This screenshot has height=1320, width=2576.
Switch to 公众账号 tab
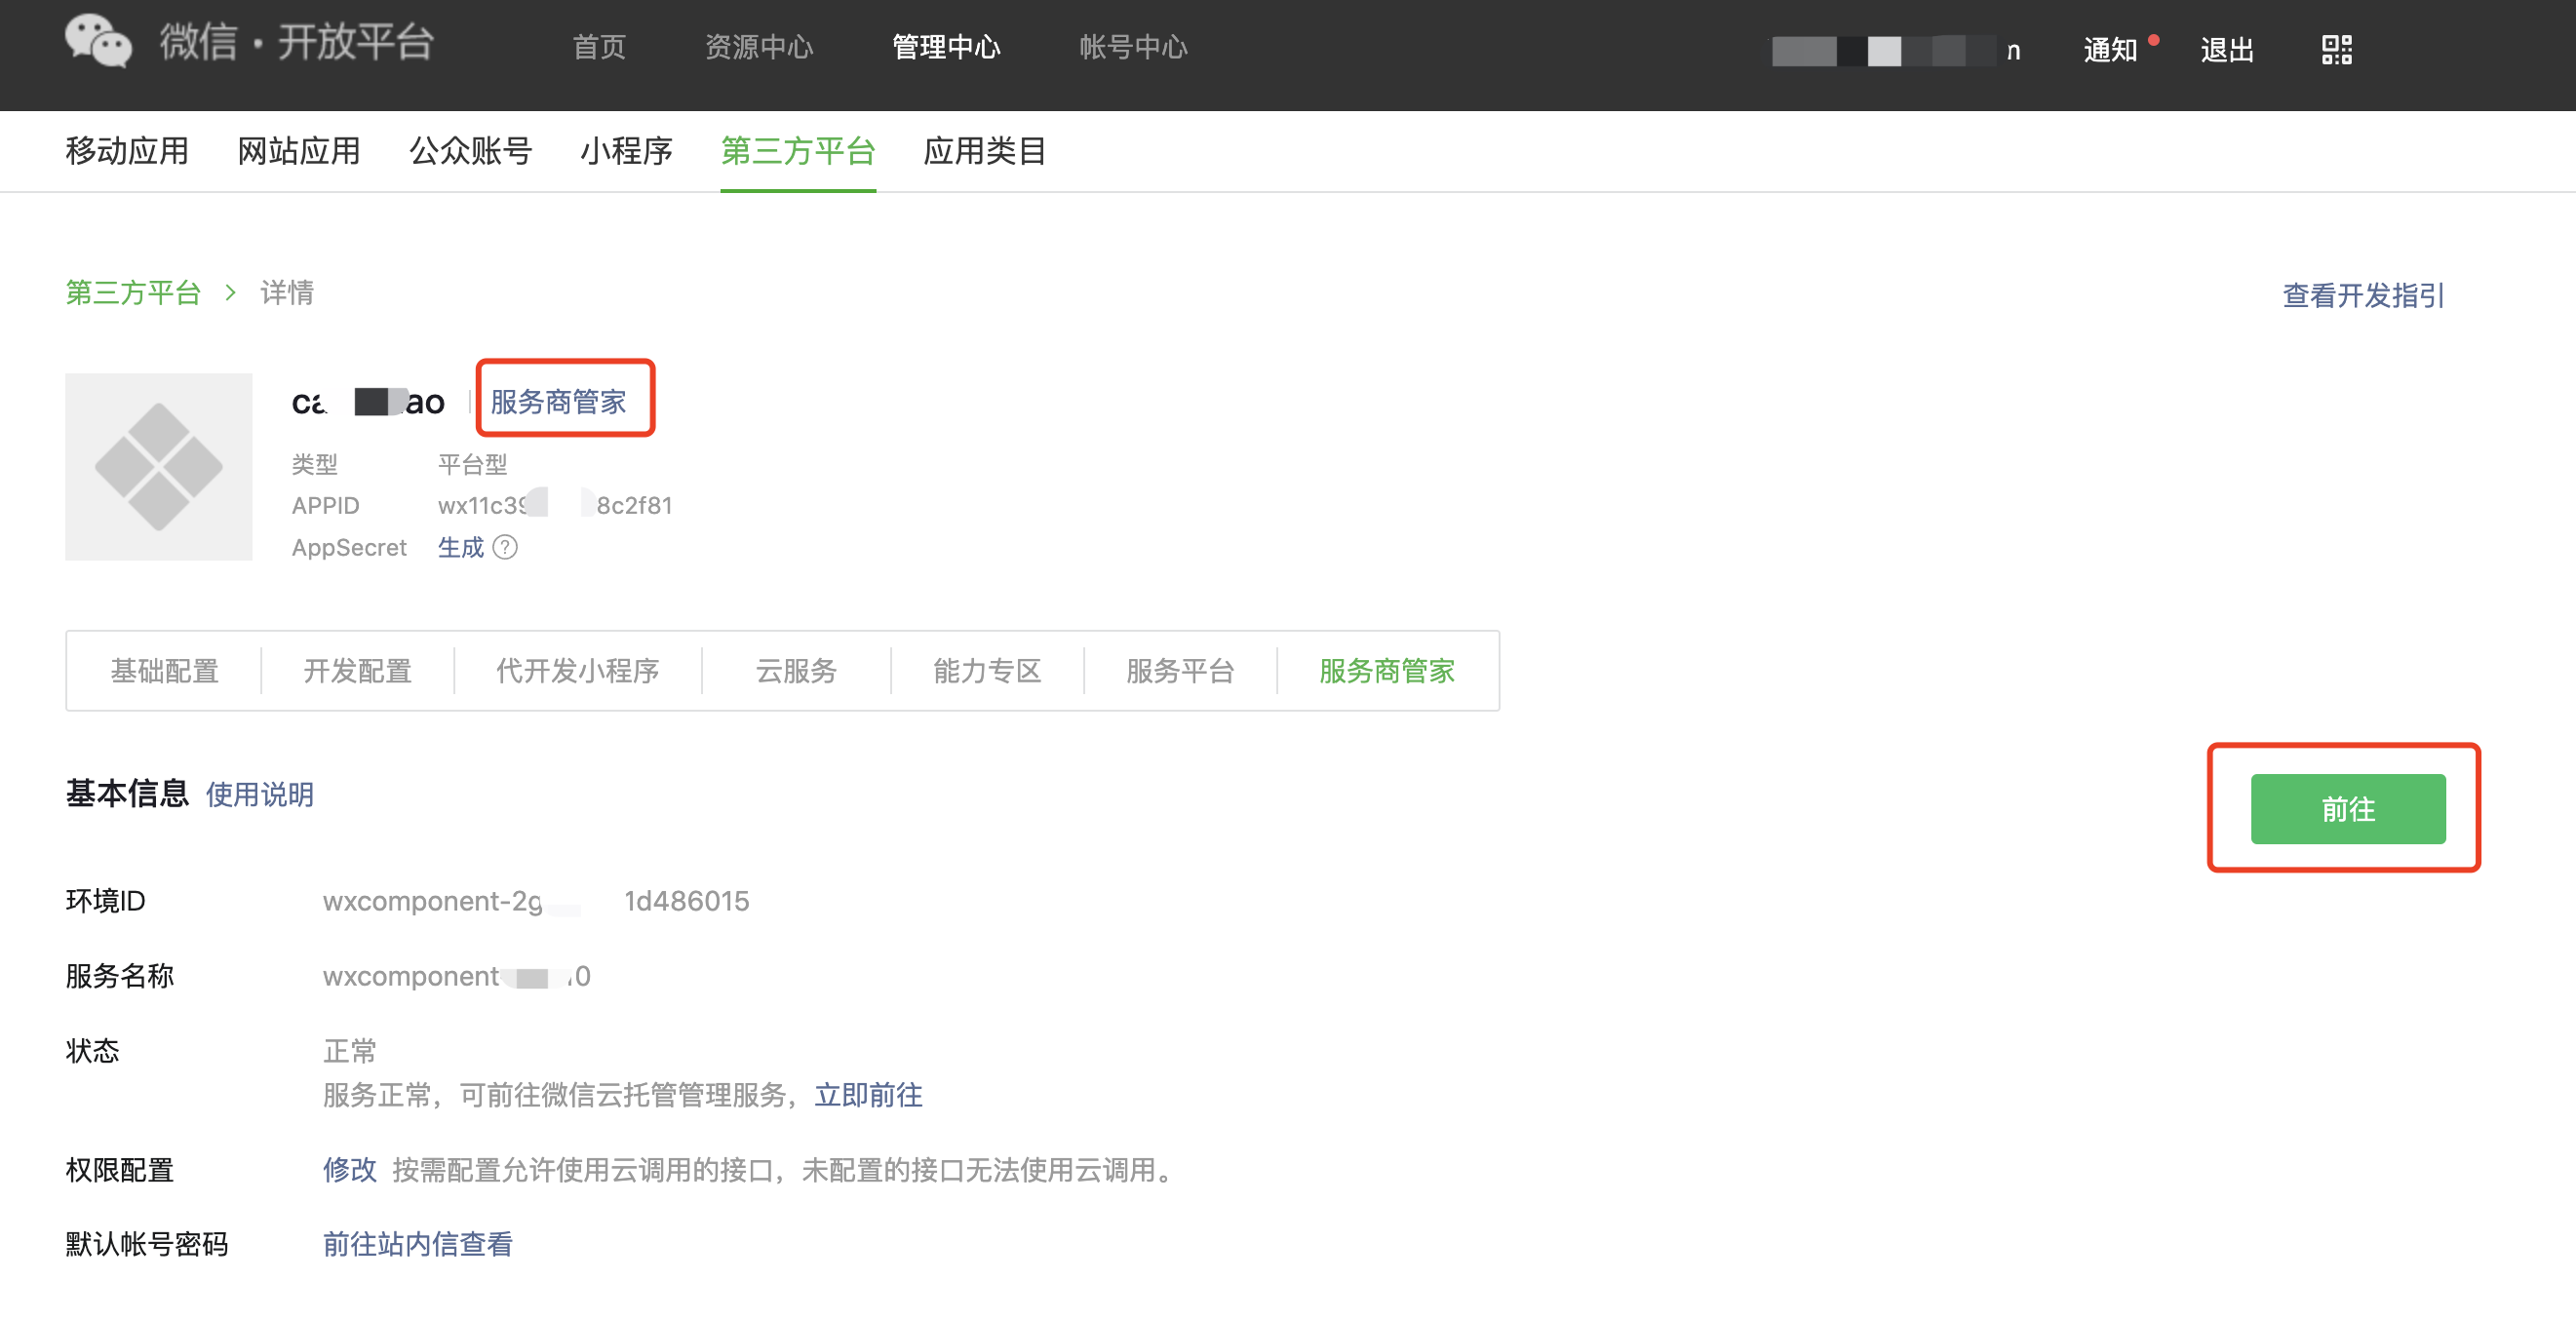coord(471,151)
